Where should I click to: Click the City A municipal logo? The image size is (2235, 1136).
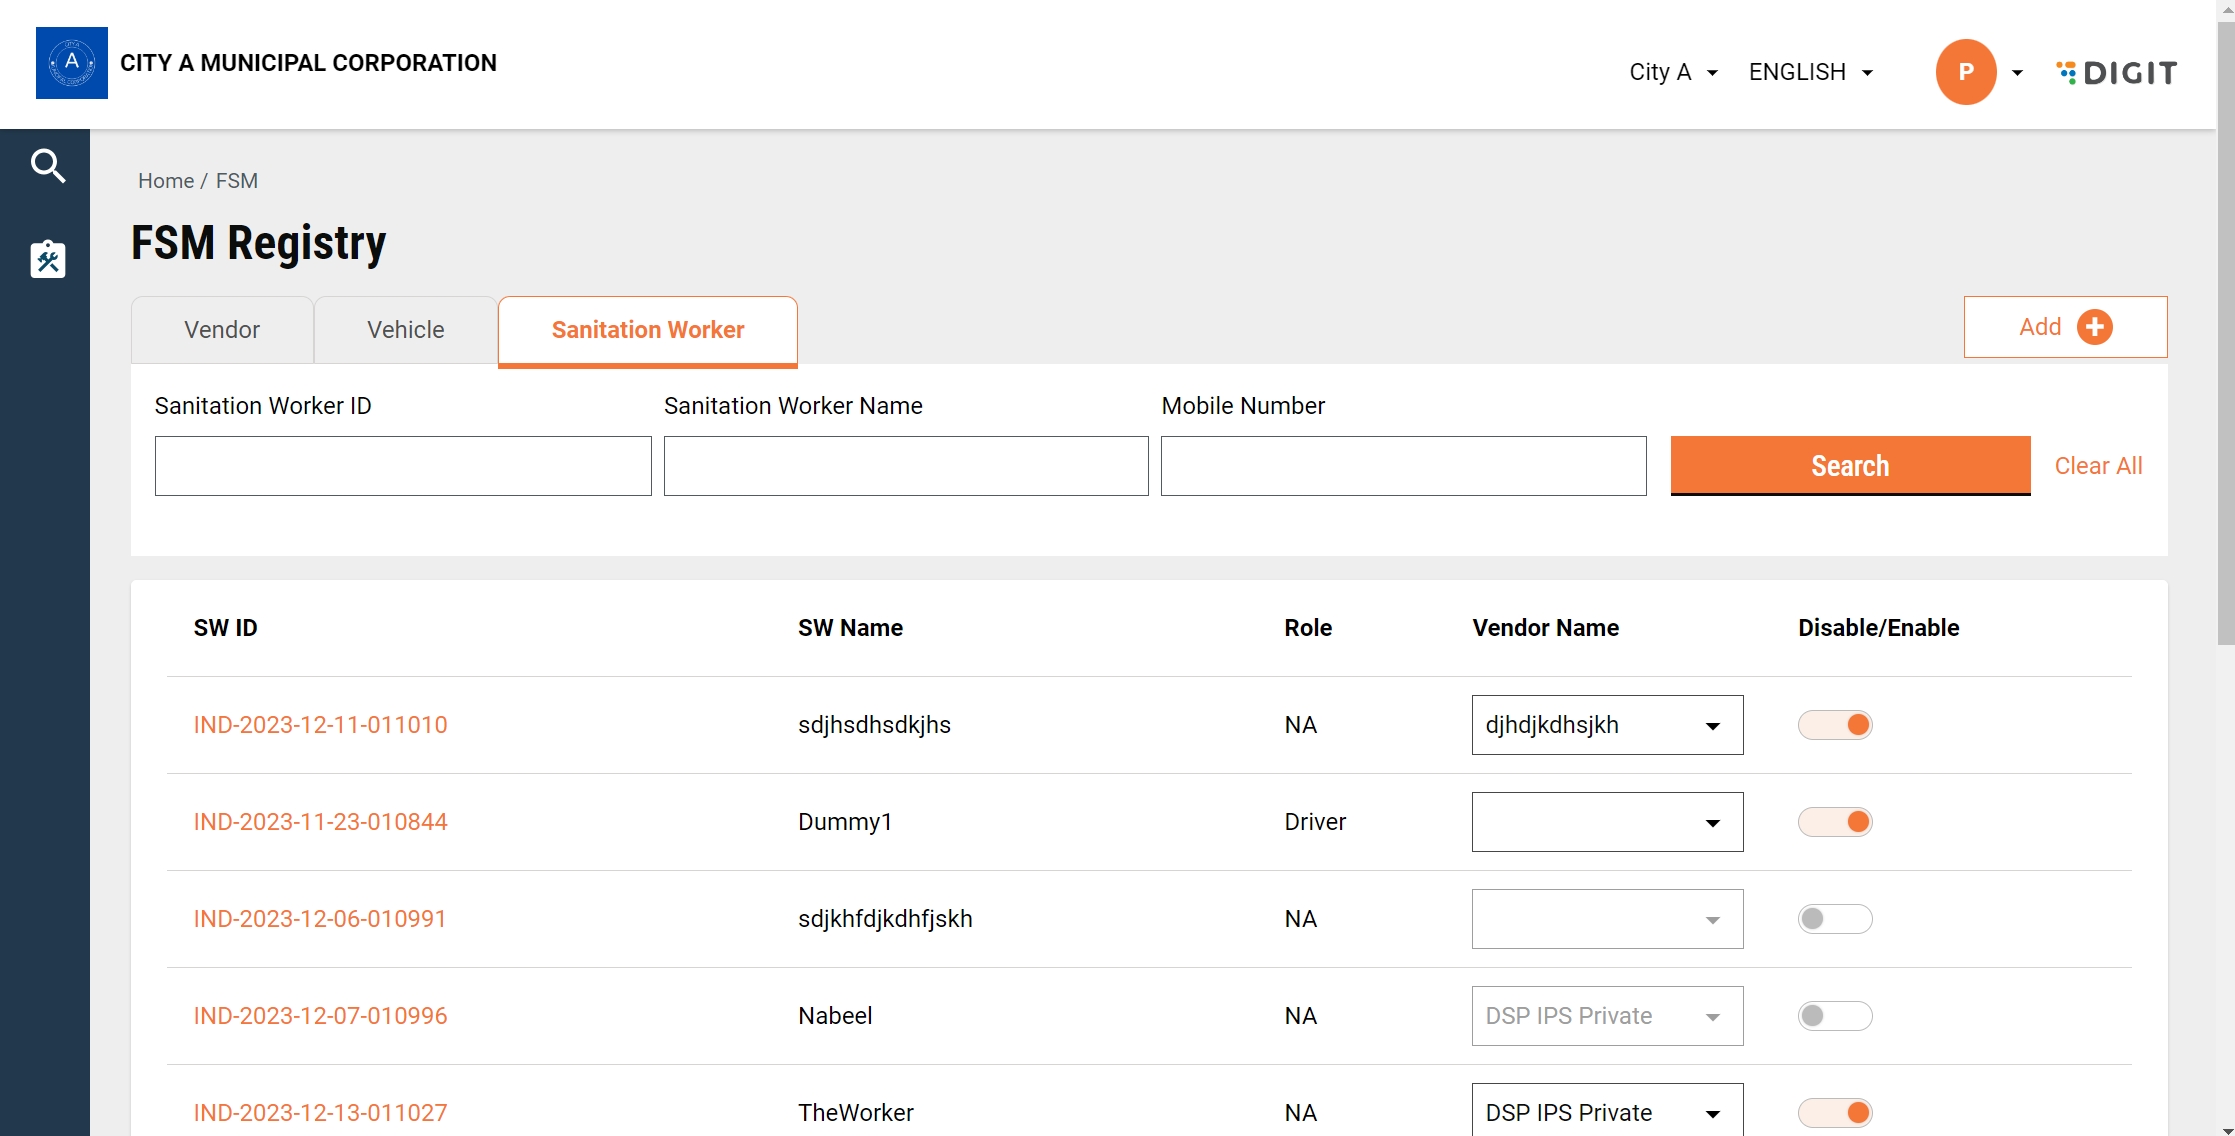[x=72, y=63]
